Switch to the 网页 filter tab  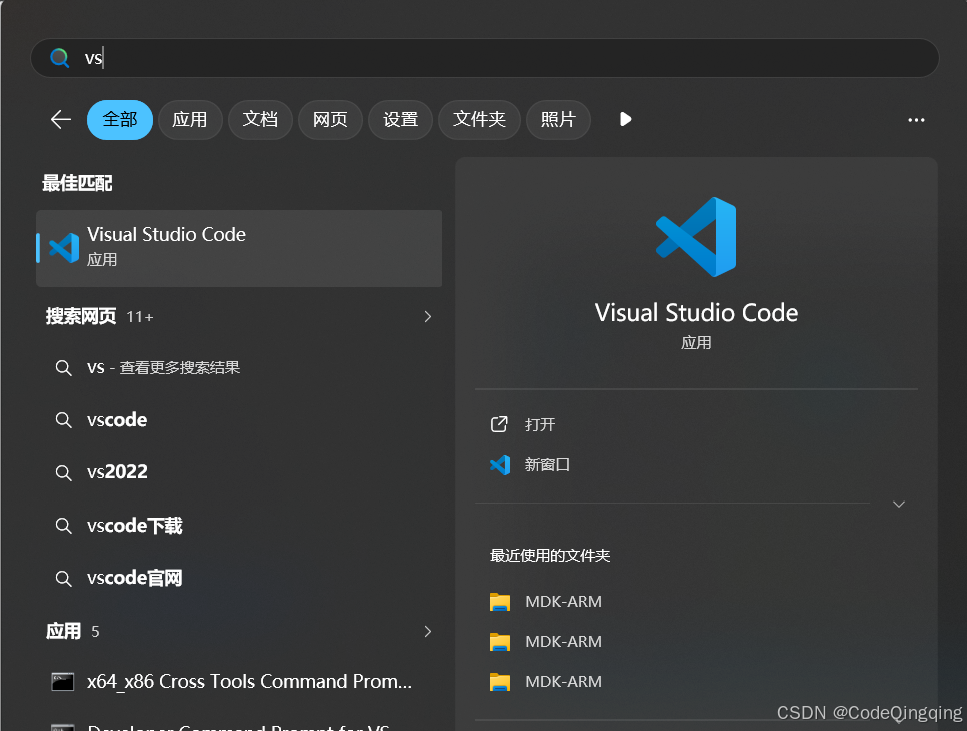click(x=330, y=120)
